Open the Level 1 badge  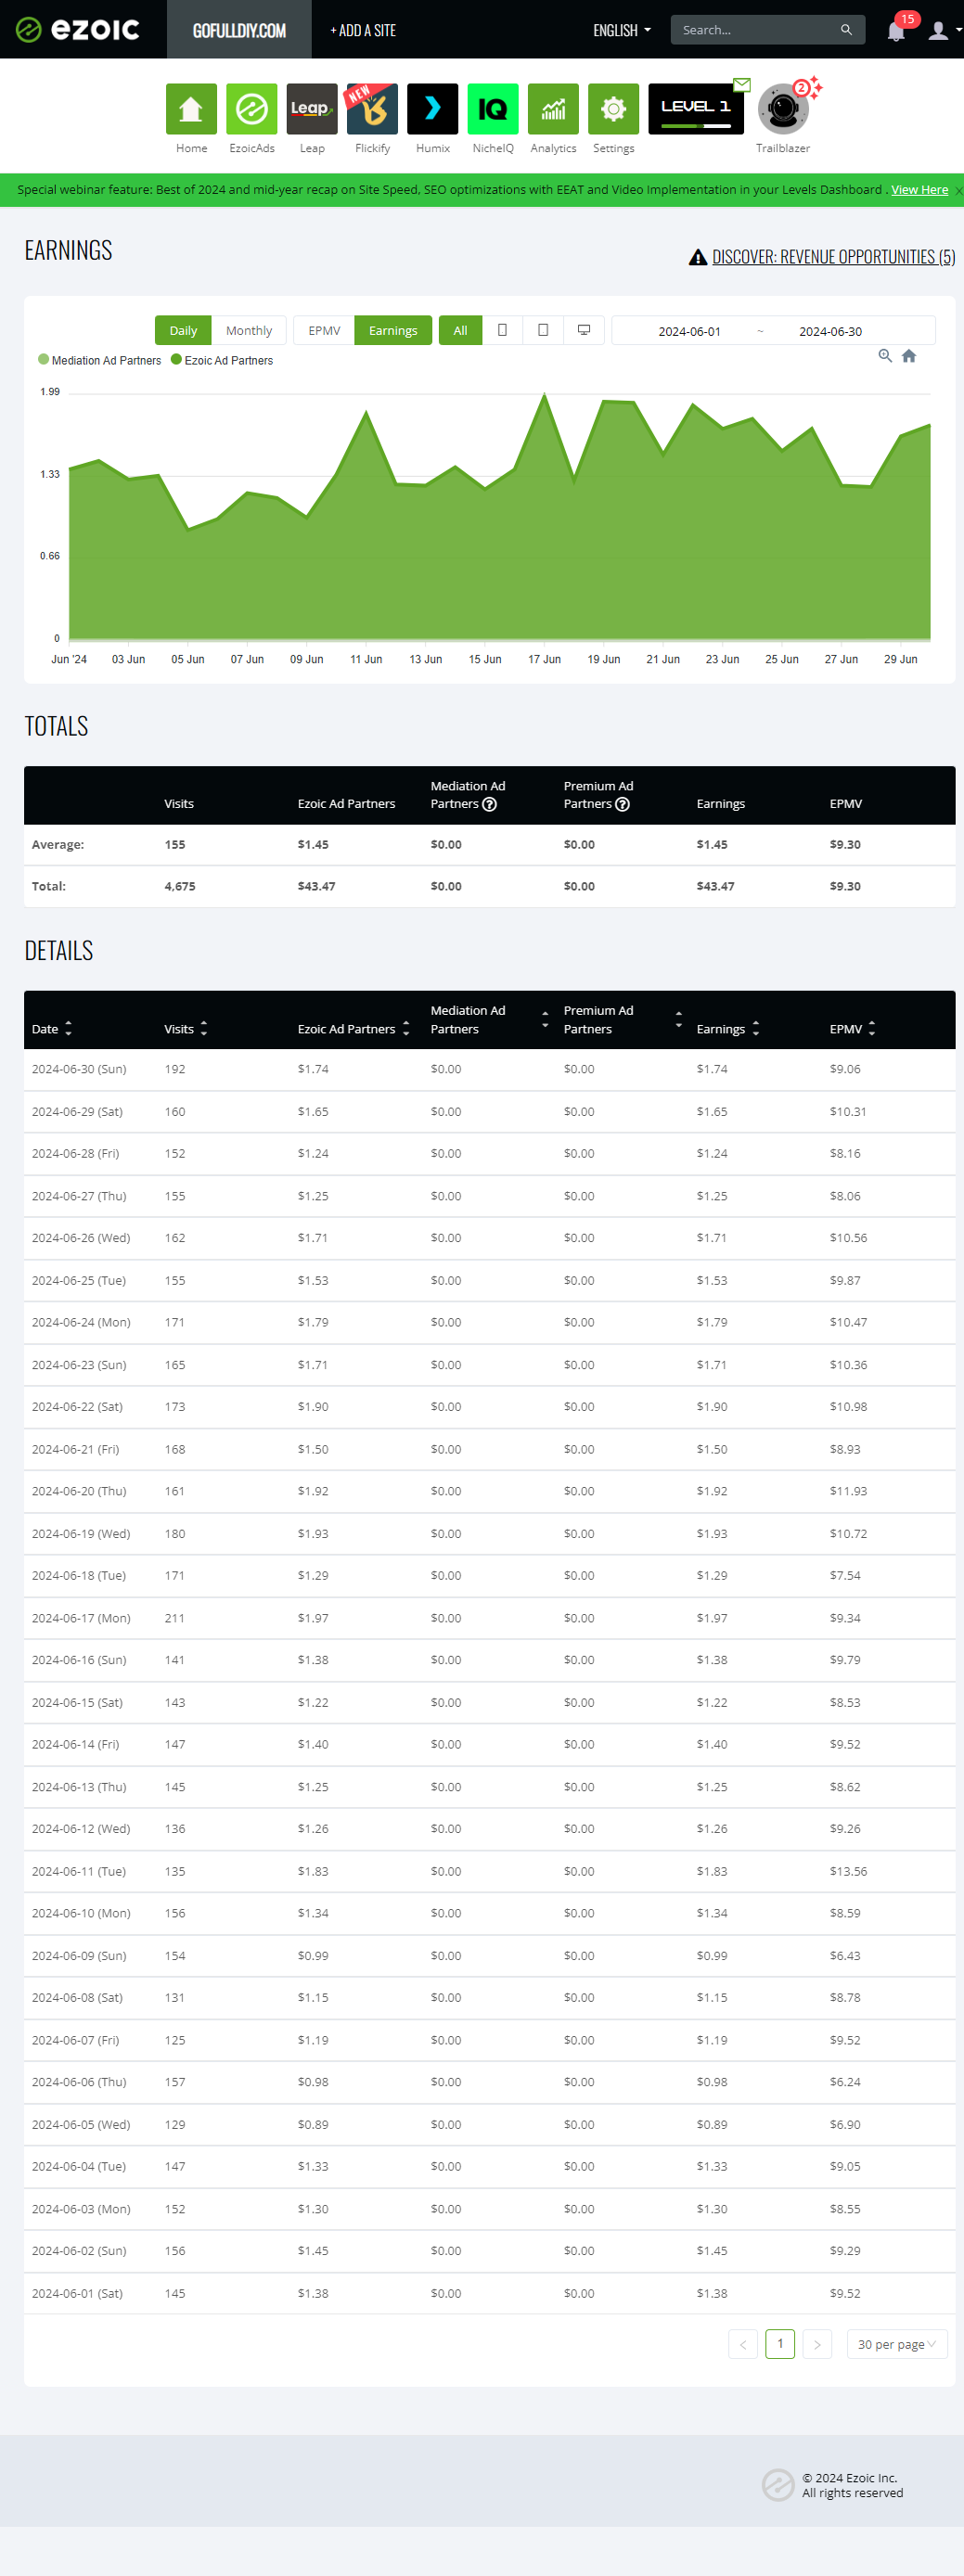click(696, 109)
